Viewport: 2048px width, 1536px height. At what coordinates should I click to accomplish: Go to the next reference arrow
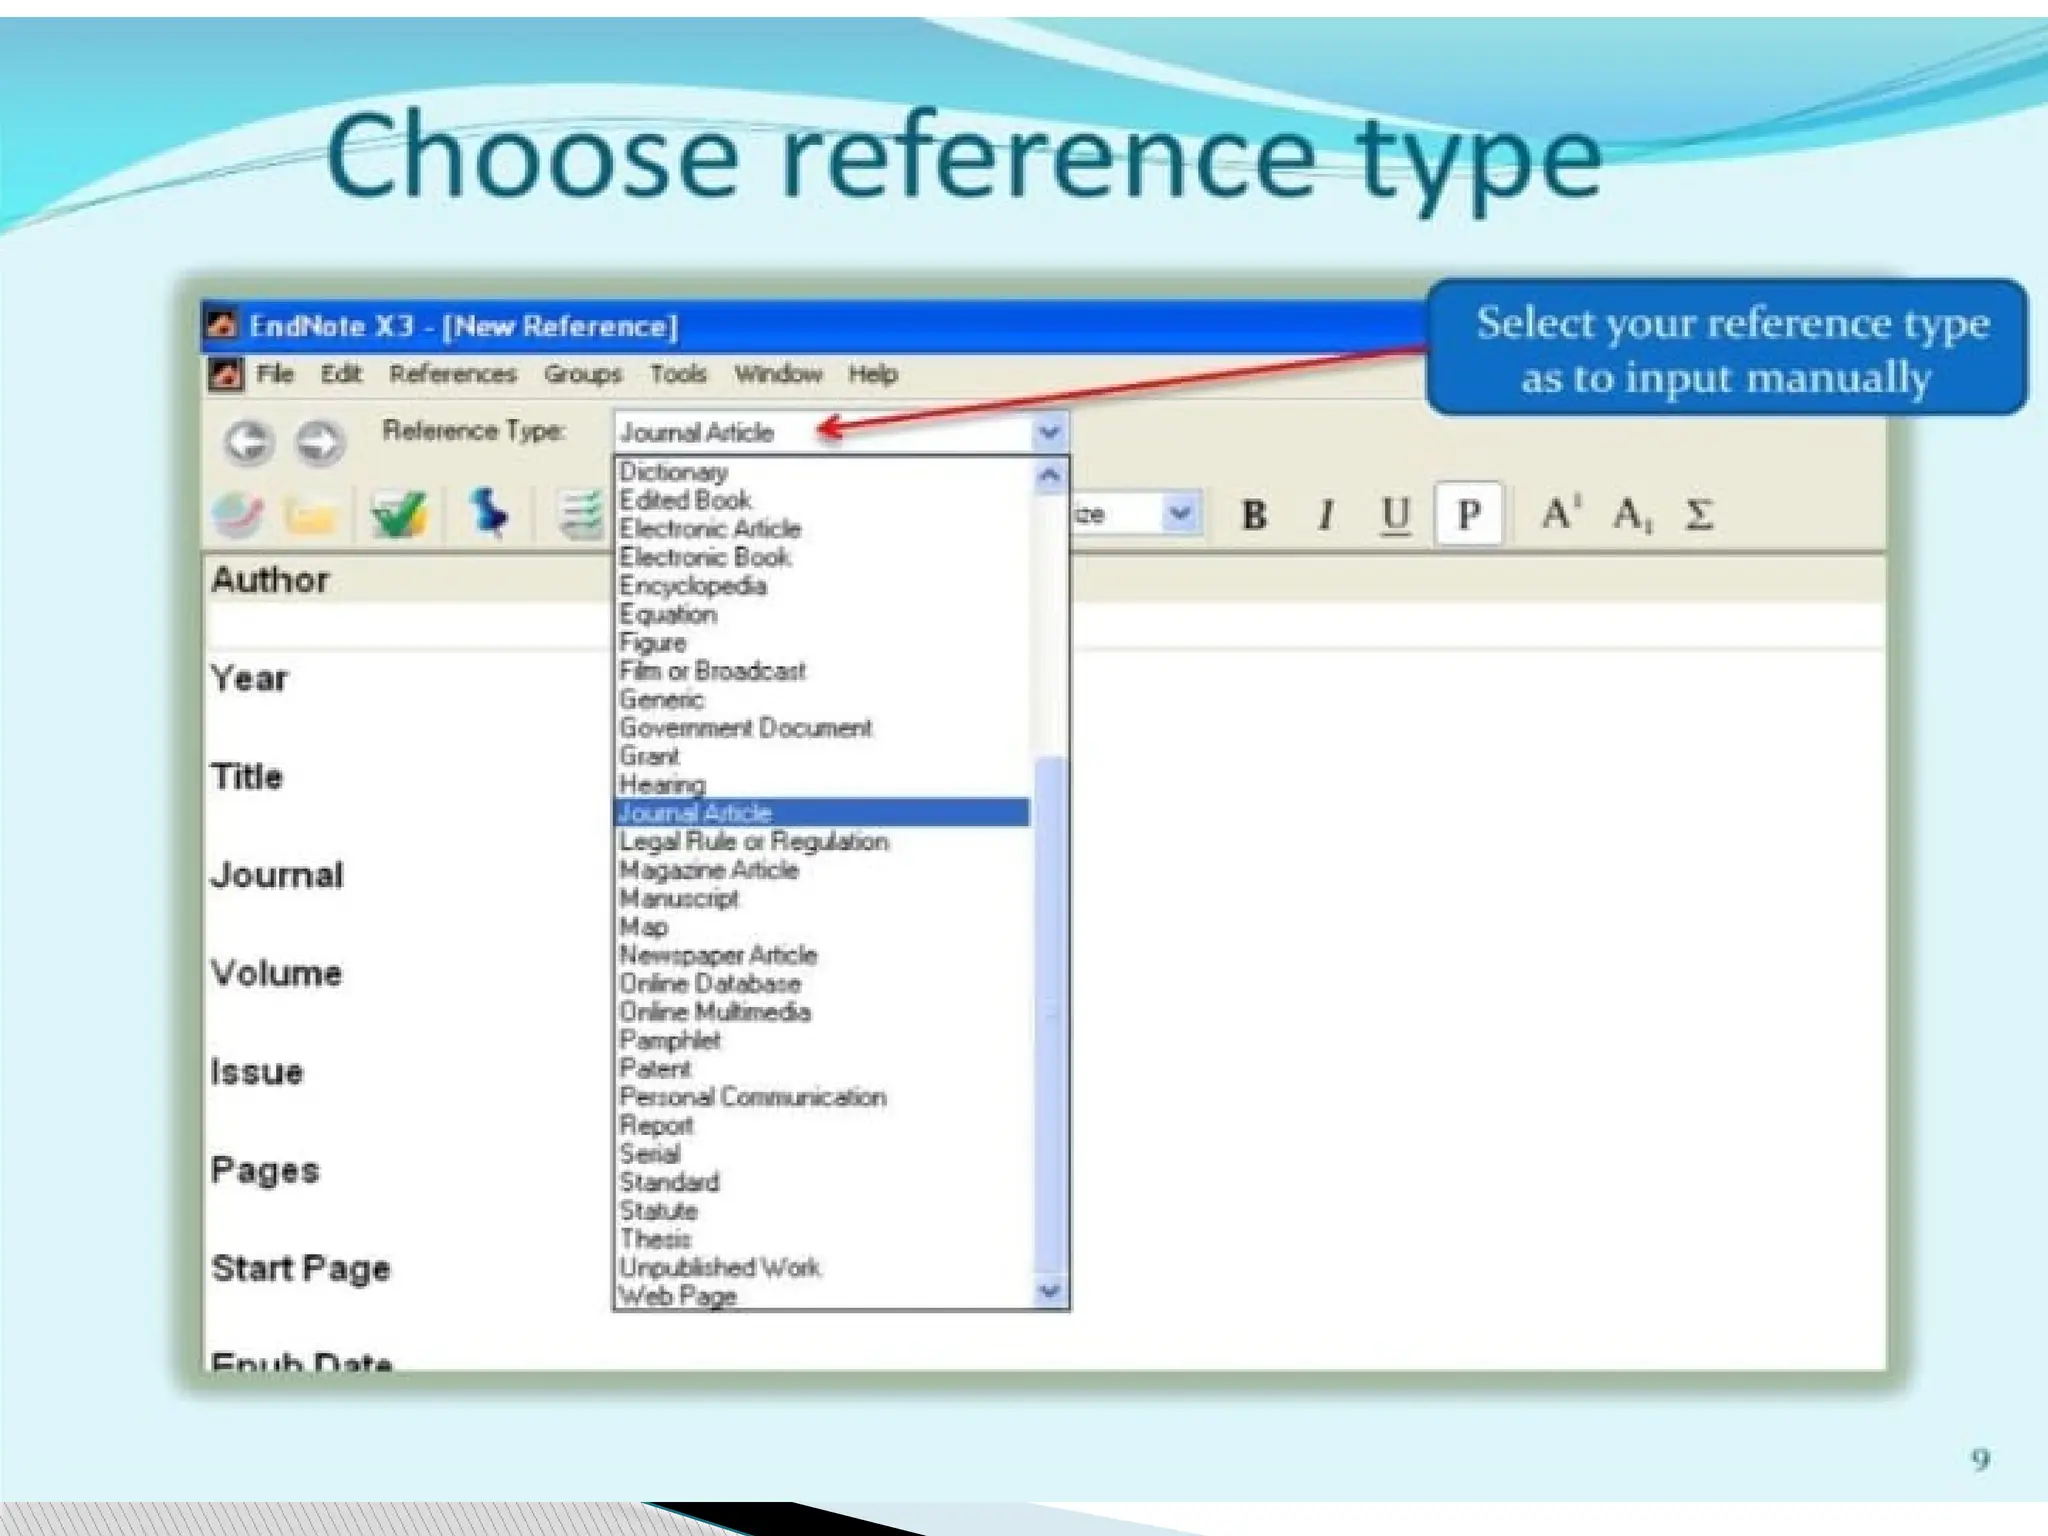[x=319, y=441]
